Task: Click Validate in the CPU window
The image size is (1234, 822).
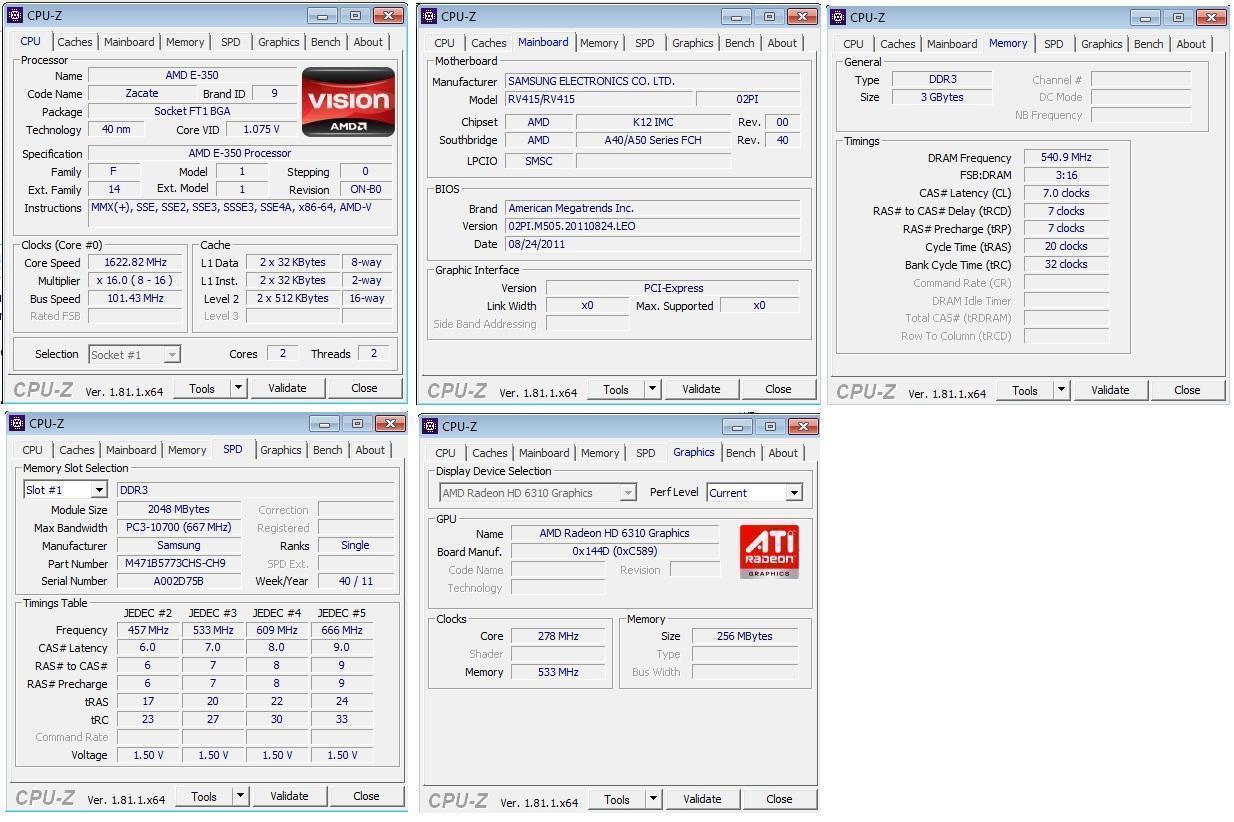Action: [287, 388]
